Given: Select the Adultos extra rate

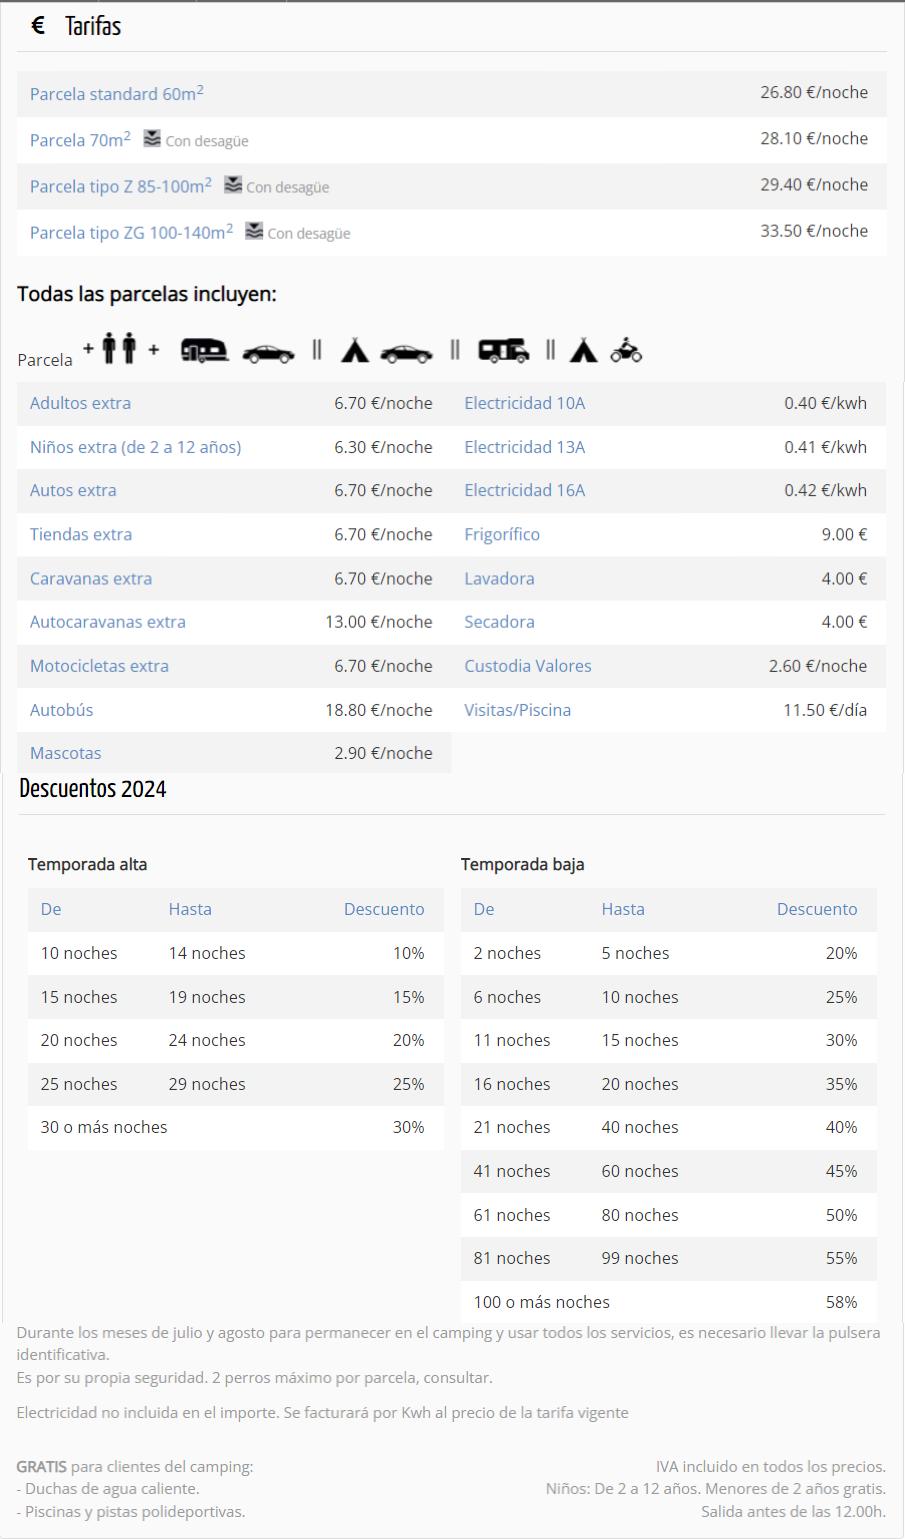Looking at the screenshot, I should (x=80, y=403).
